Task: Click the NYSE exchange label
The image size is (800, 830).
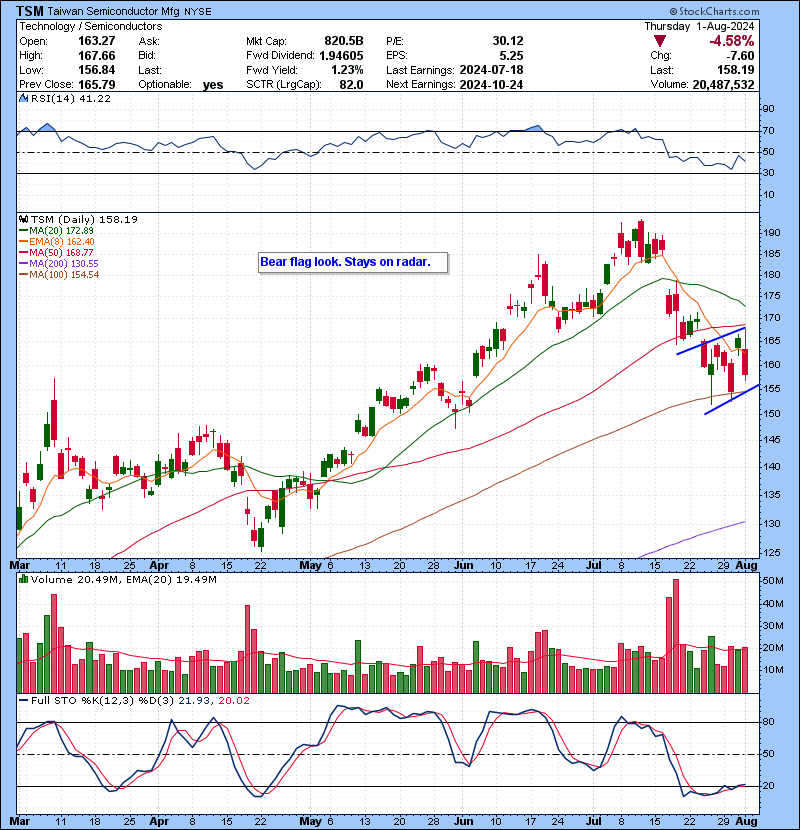Action: 197,12
